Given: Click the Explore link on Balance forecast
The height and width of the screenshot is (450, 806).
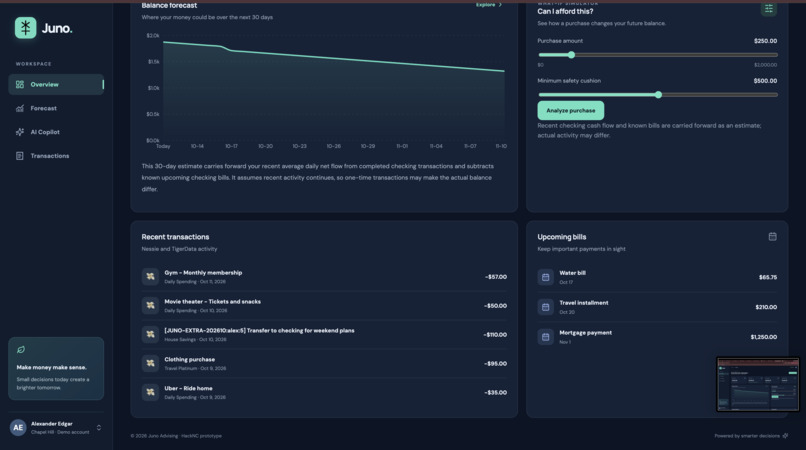Looking at the screenshot, I should [489, 5].
